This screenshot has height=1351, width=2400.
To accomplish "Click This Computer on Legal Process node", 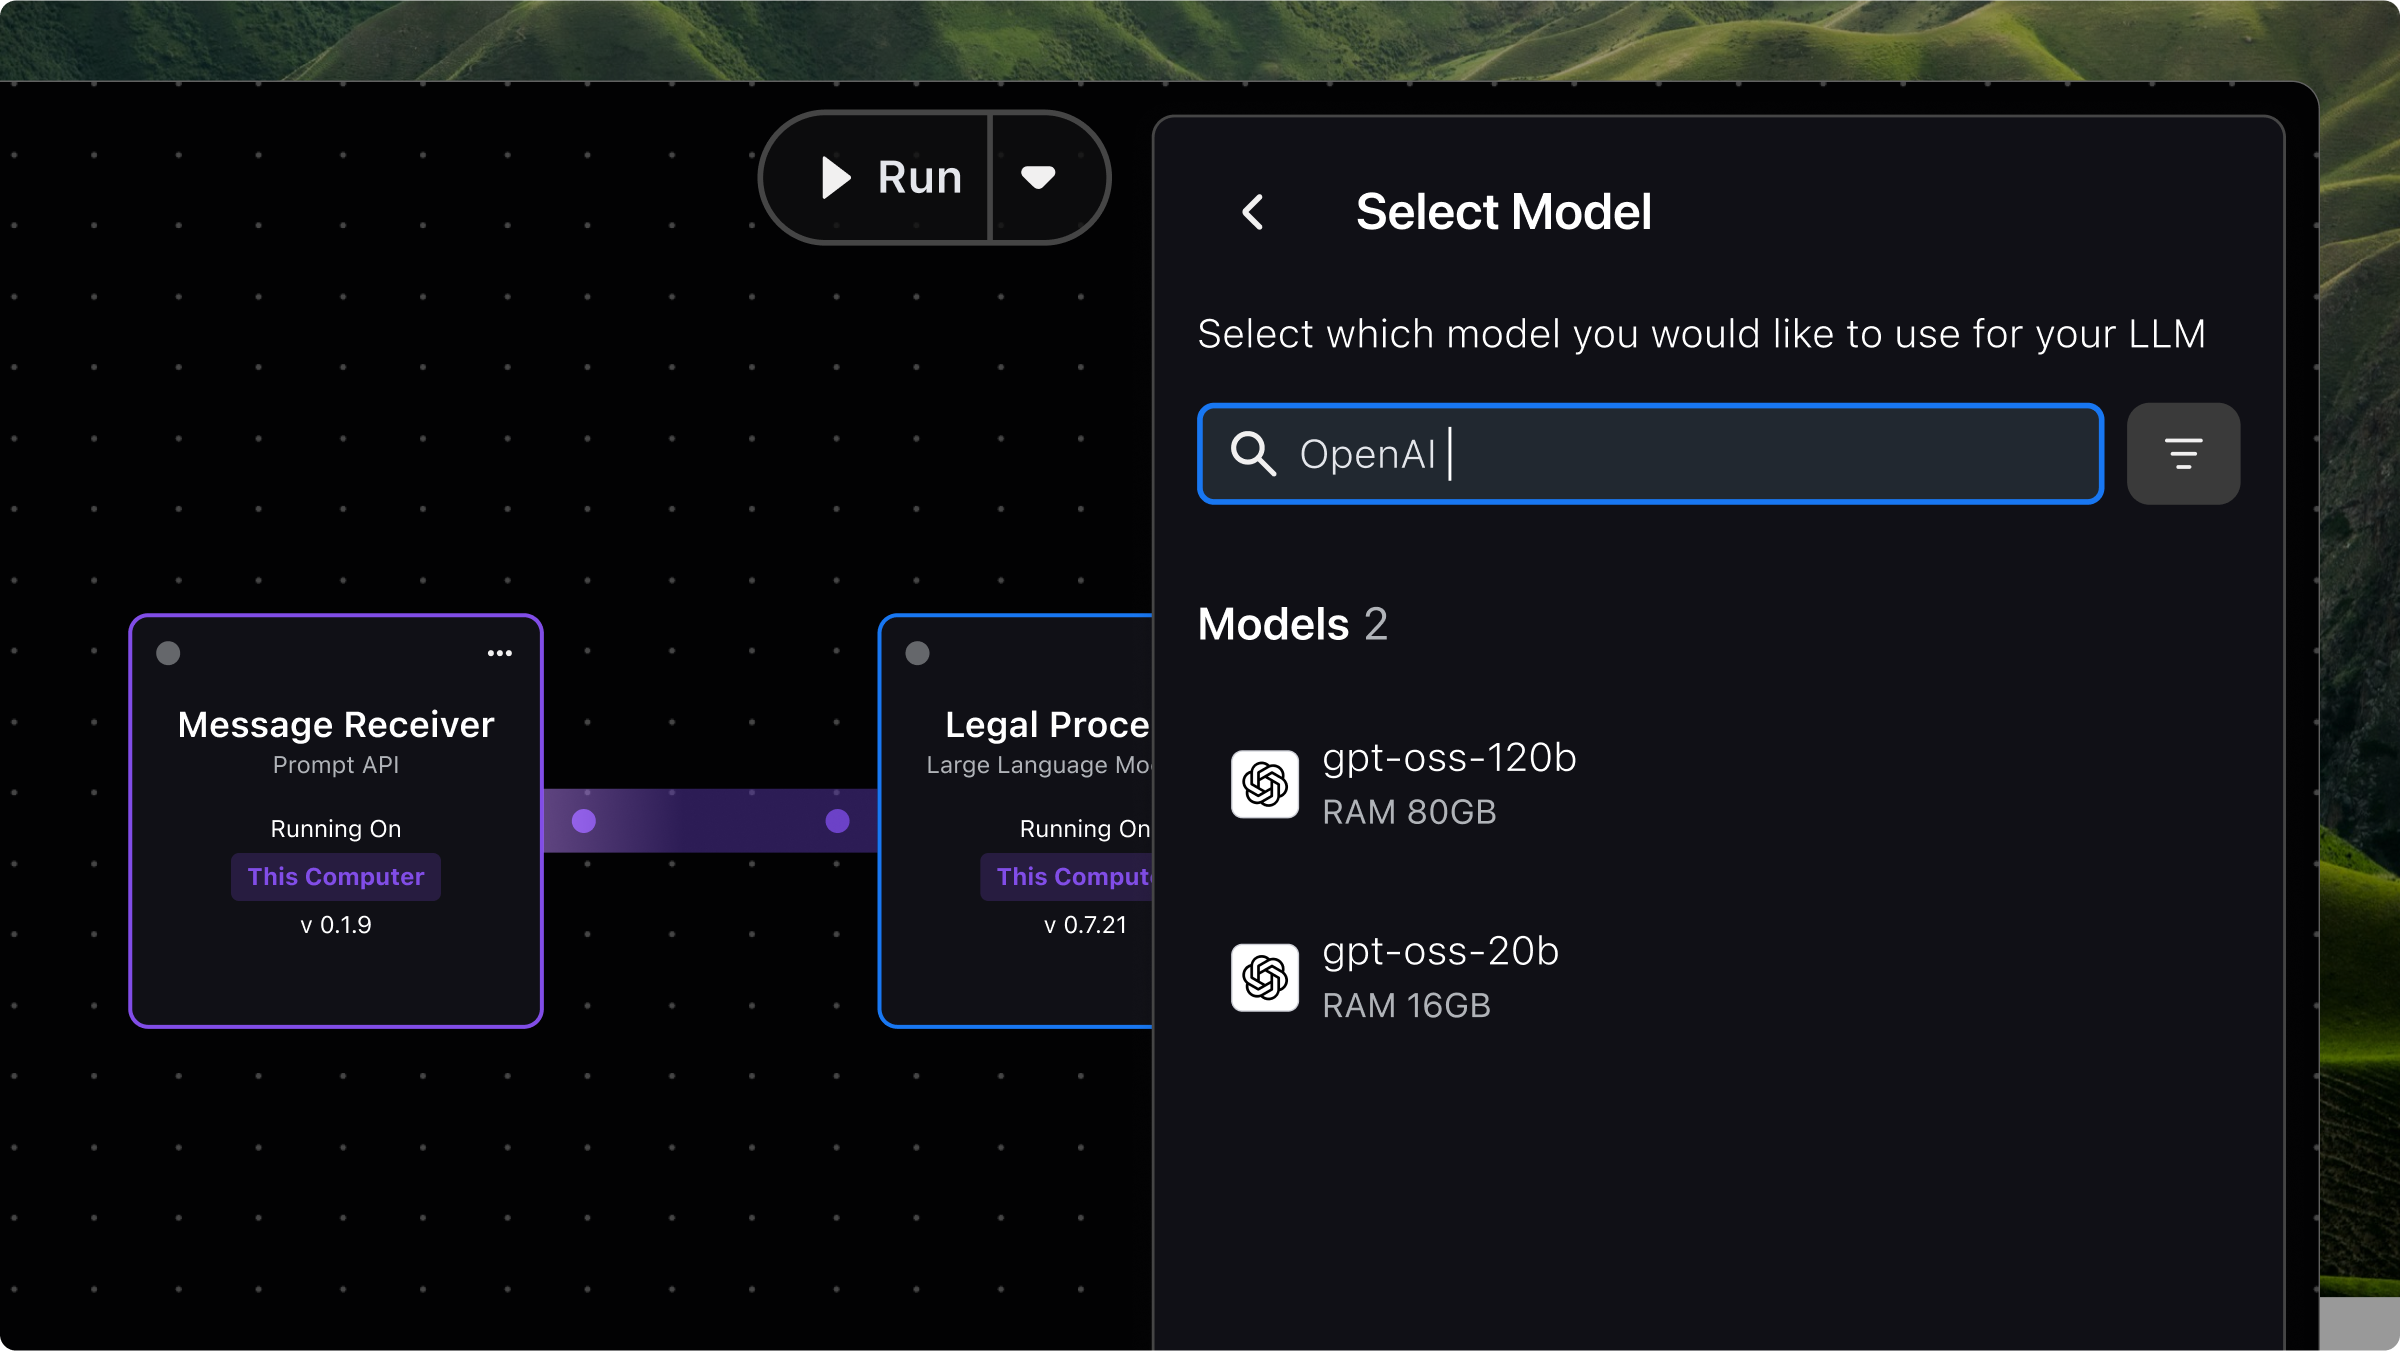I will (x=1067, y=877).
